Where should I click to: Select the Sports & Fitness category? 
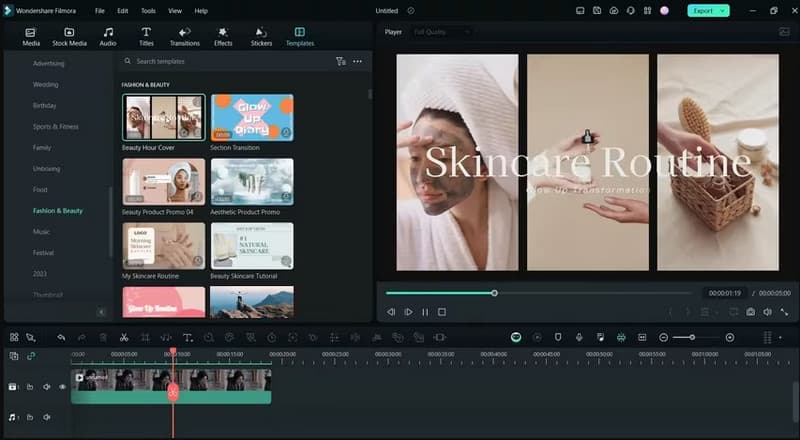(56, 127)
